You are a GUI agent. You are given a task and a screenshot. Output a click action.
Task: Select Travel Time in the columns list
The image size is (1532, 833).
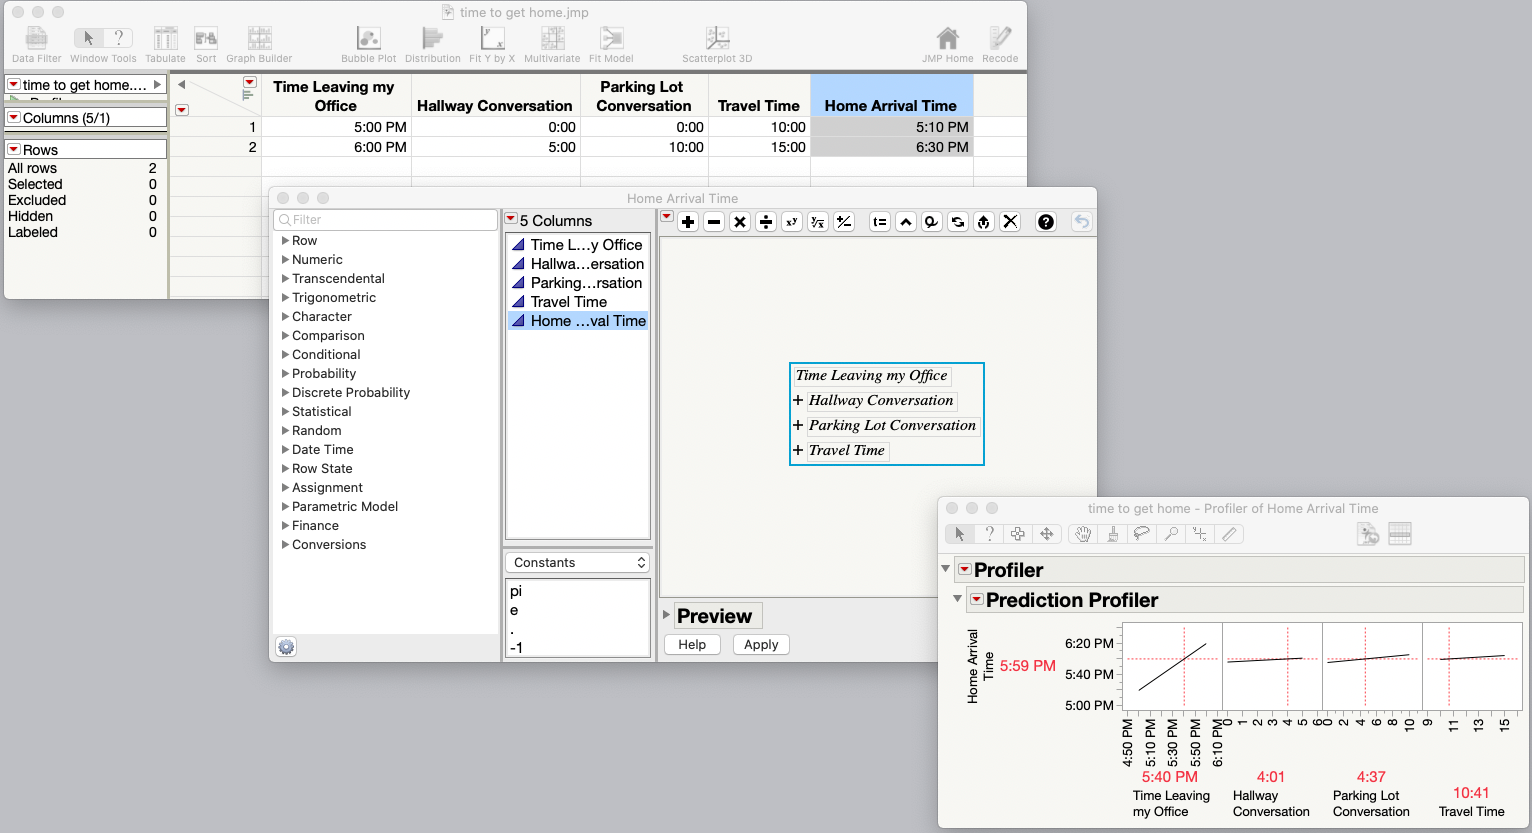point(569,302)
